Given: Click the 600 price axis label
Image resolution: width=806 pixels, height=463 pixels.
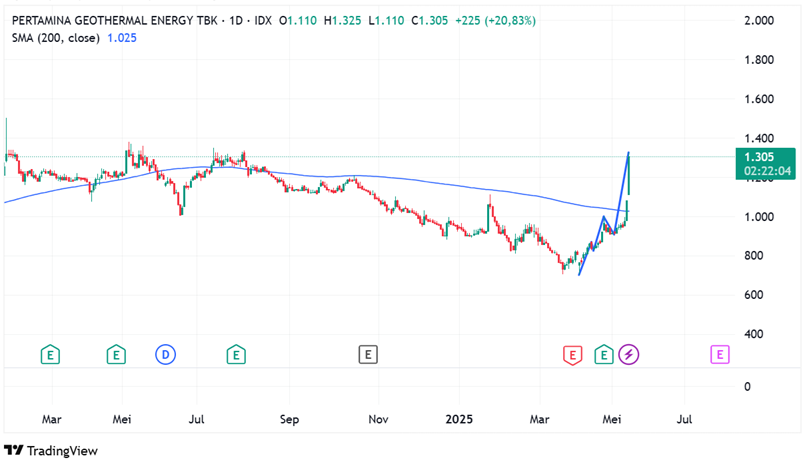Looking at the screenshot, I should pos(754,295).
